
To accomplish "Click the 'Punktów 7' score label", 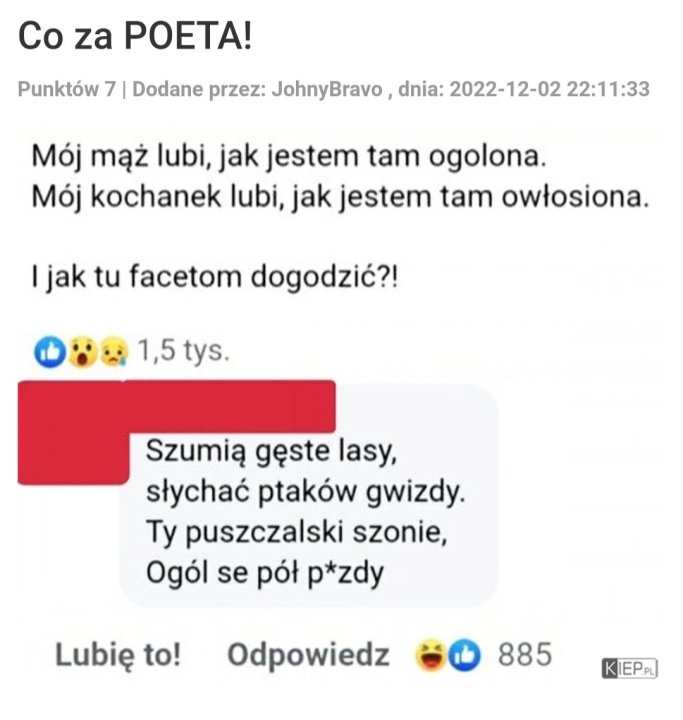I will tap(67, 89).
